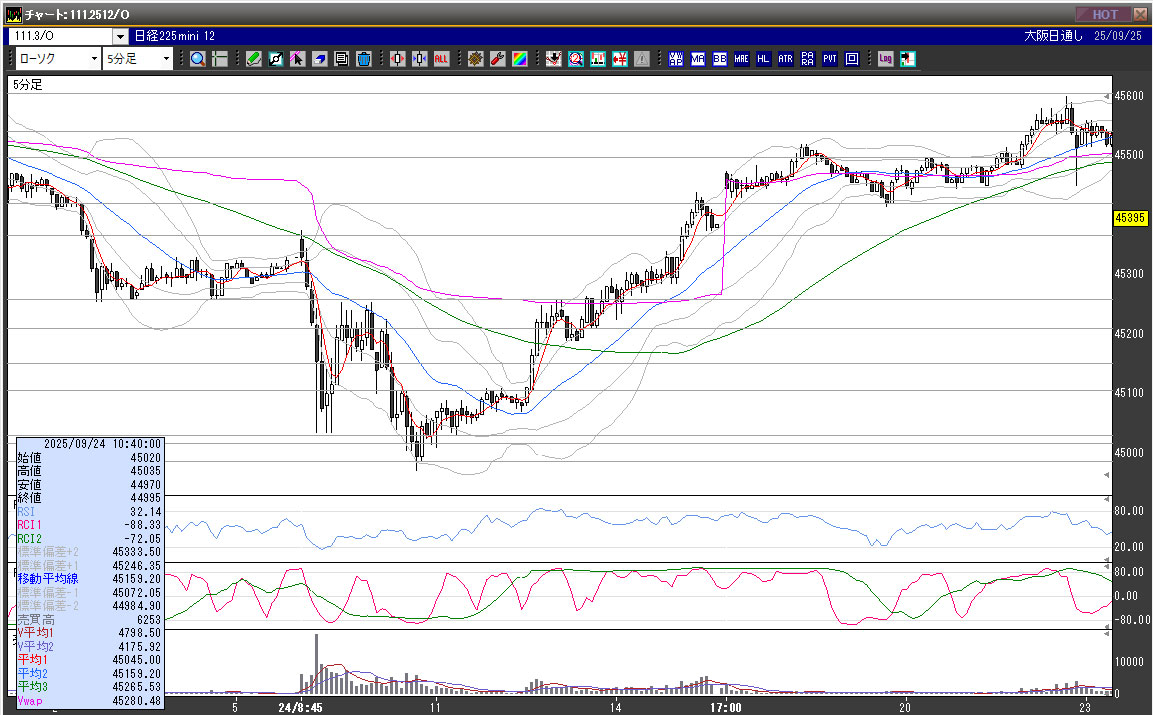
Task: Toggle the HL indicator button
Action: [763, 59]
